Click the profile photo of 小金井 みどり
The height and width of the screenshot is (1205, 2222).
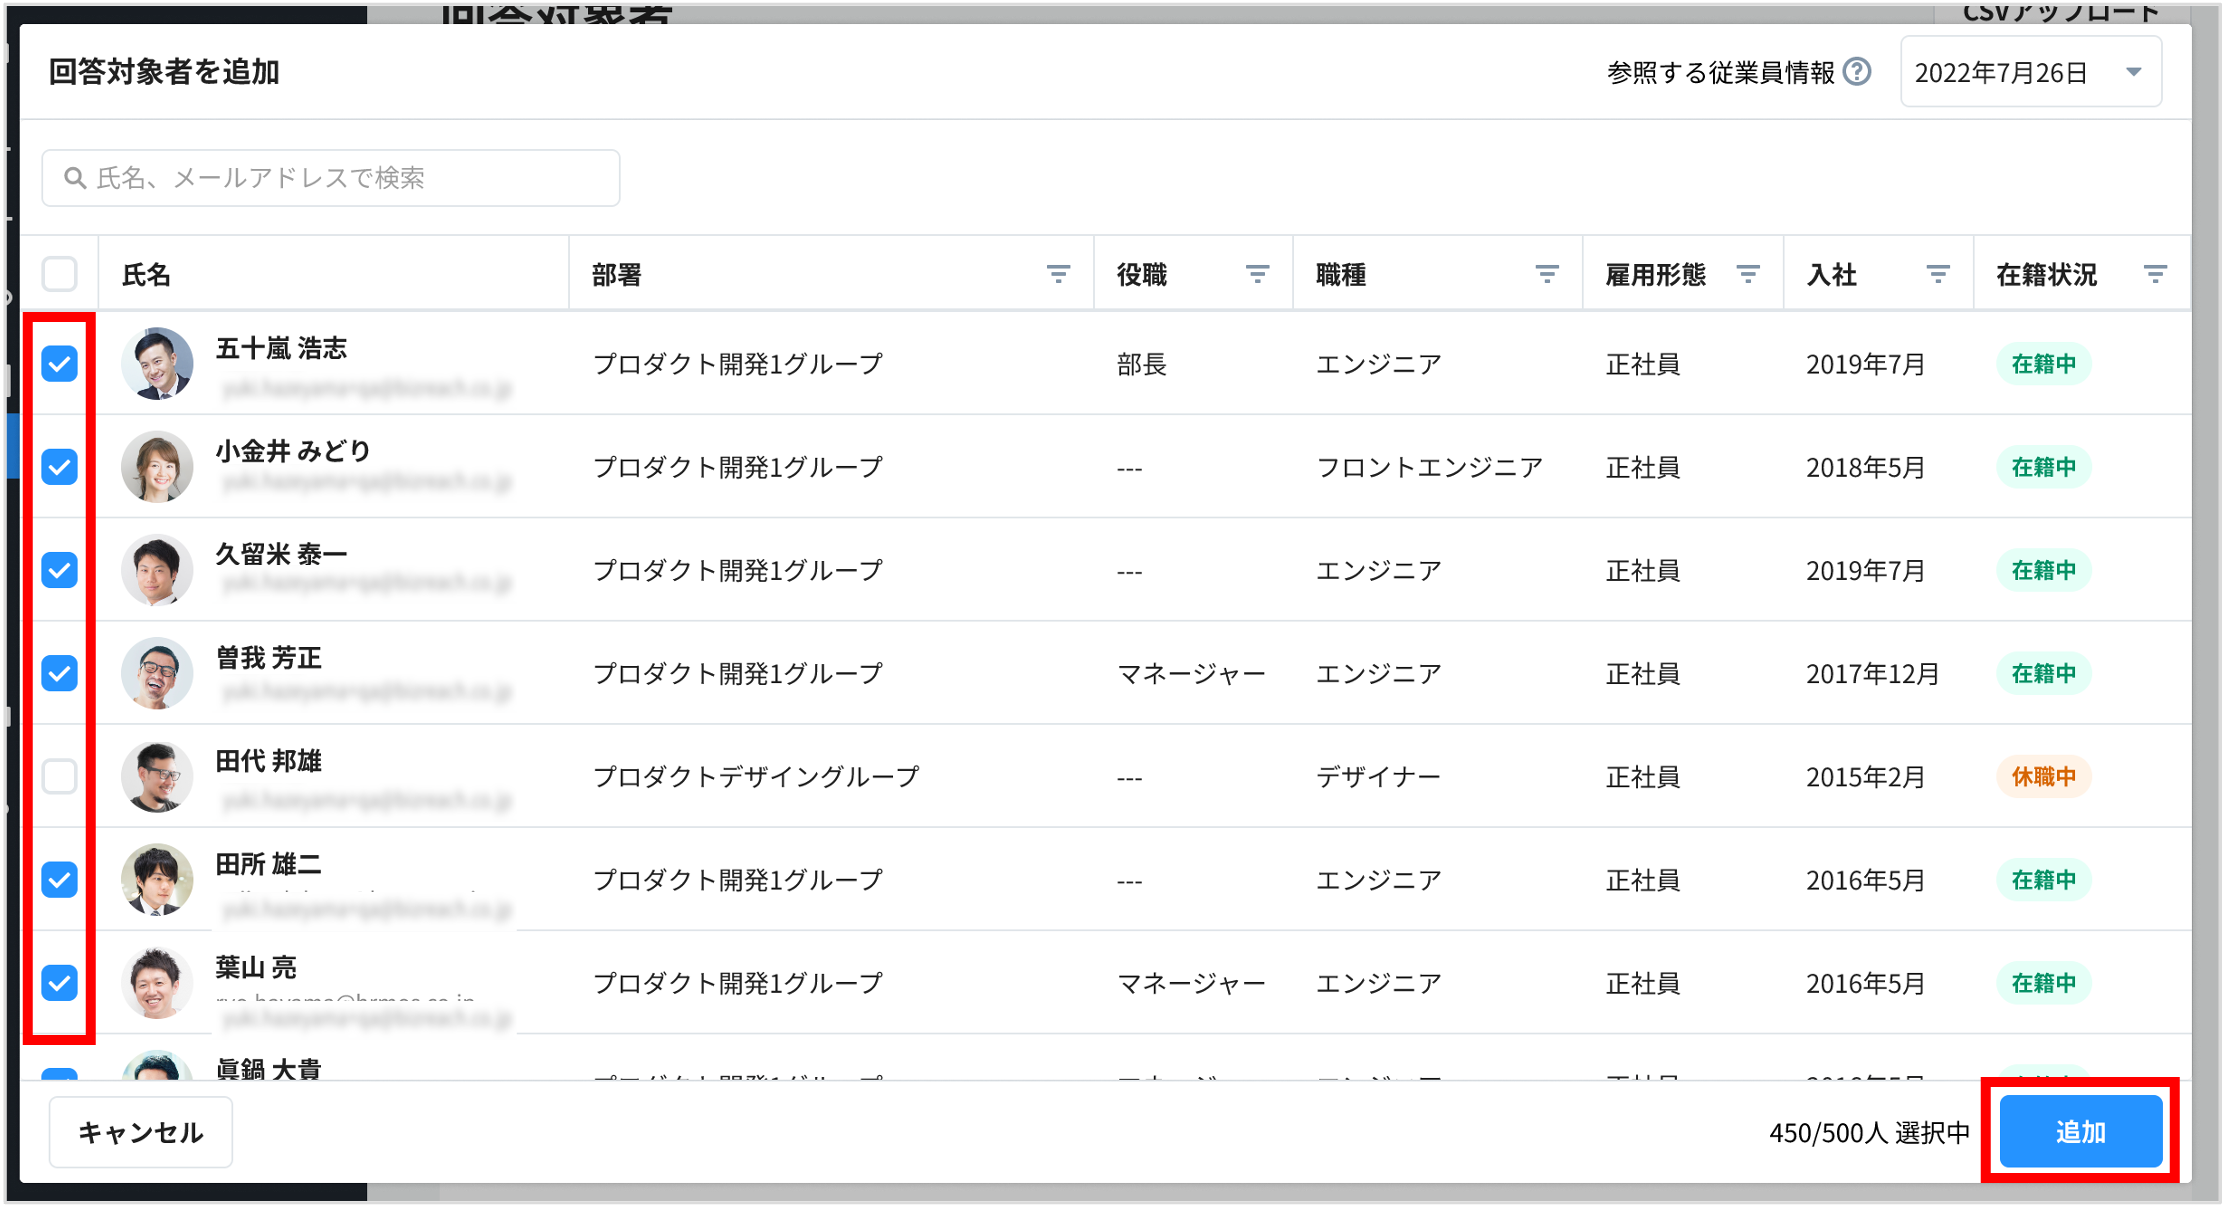point(156,467)
